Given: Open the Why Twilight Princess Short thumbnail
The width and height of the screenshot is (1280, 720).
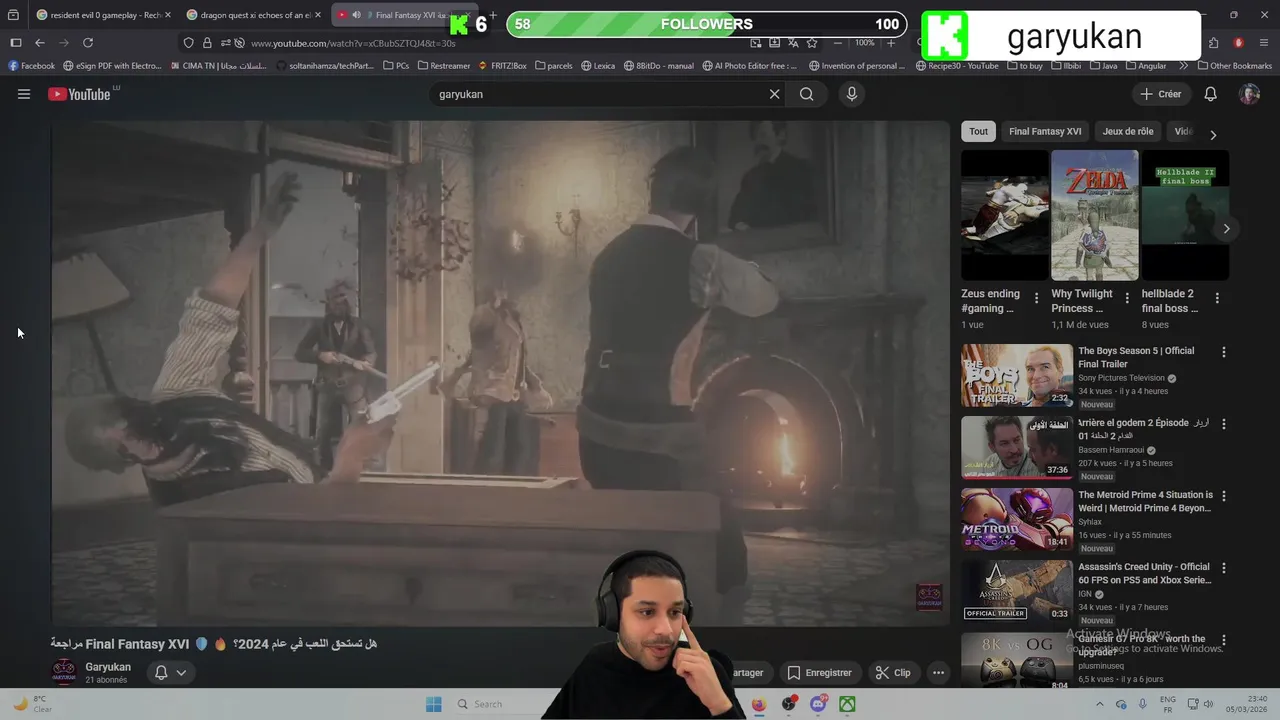Looking at the screenshot, I should click(1095, 215).
